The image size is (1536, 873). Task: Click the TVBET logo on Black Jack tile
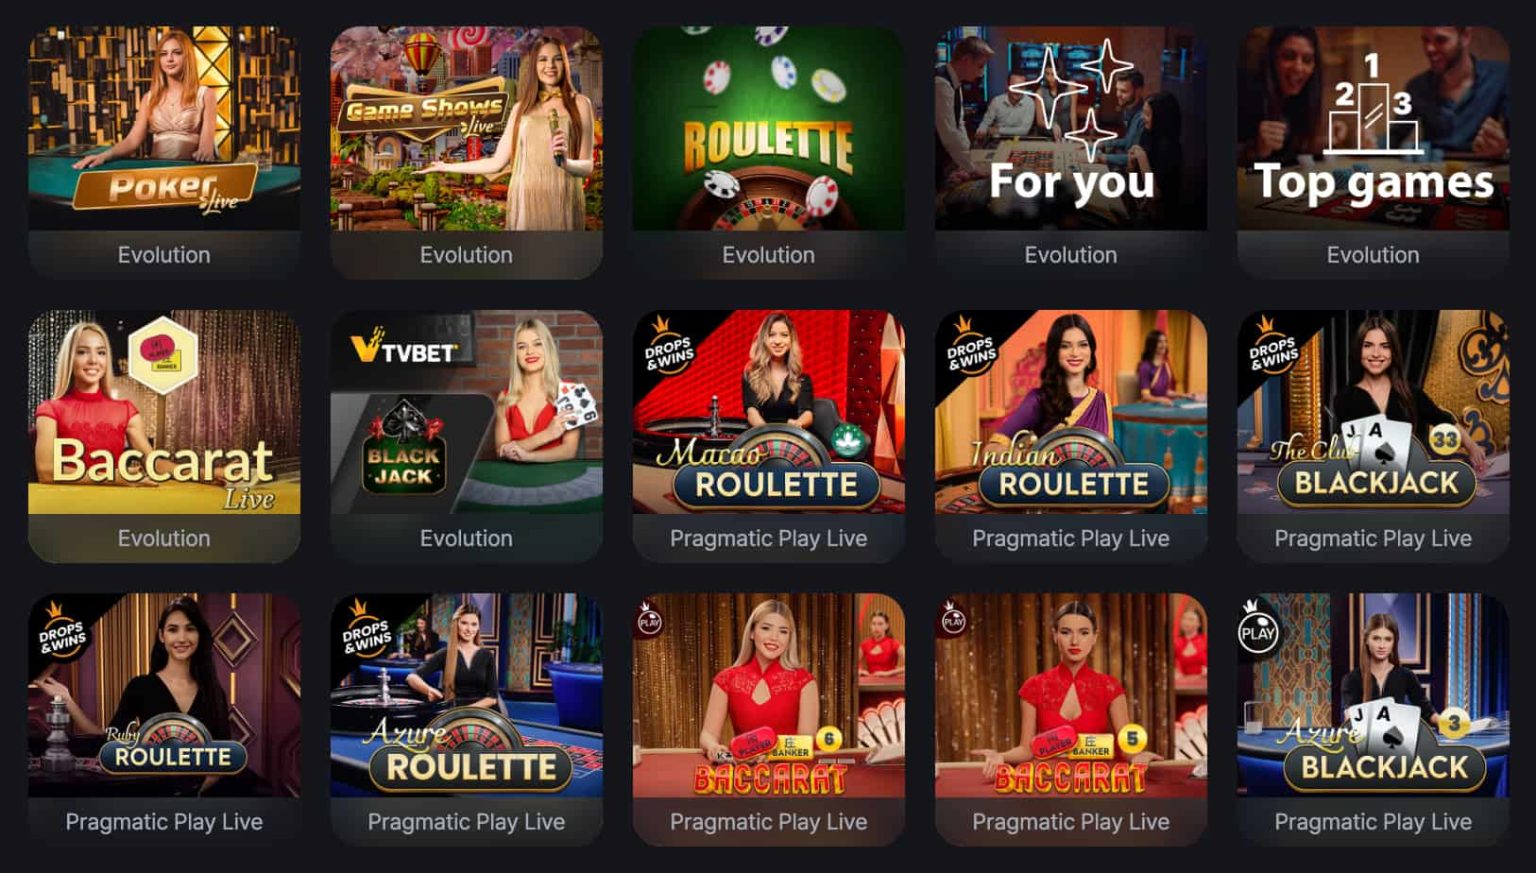point(405,350)
